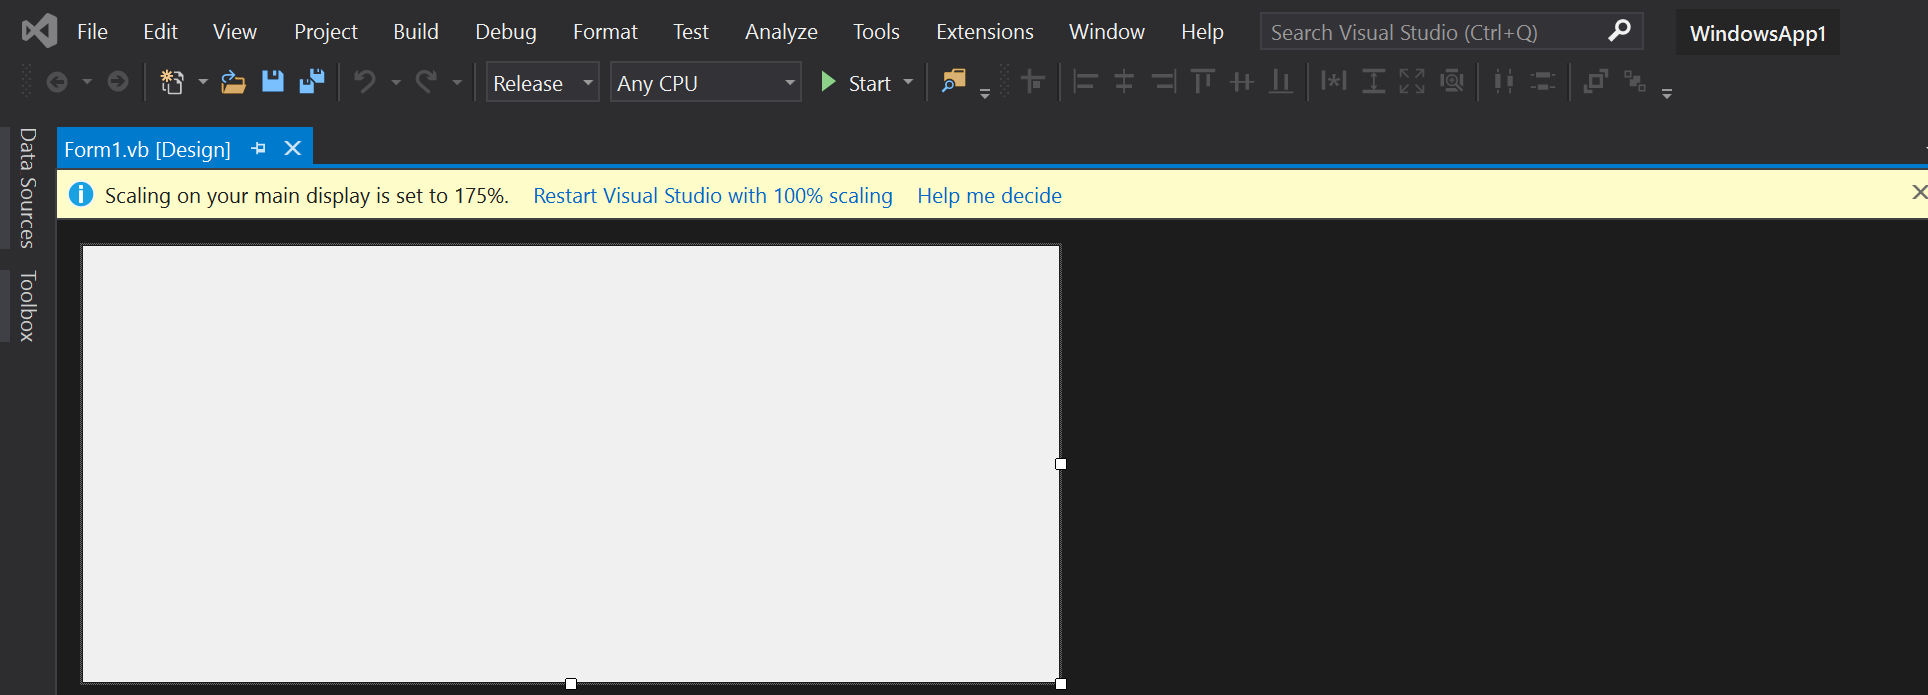Open the File menu
The height and width of the screenshot is (695, 1928).
point(92,32)
